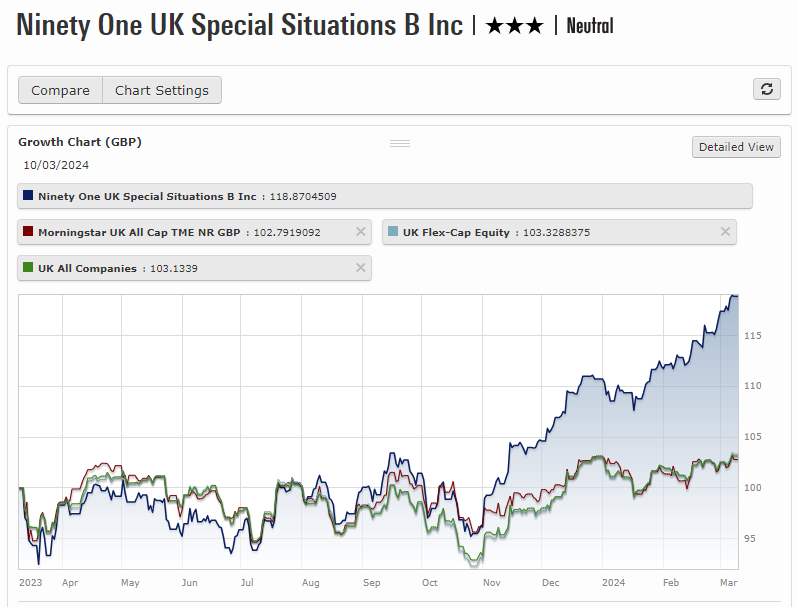Click dark red Morningstar color swatch
Viewport: 798px width, 607px height.
(x=28, y=232)
